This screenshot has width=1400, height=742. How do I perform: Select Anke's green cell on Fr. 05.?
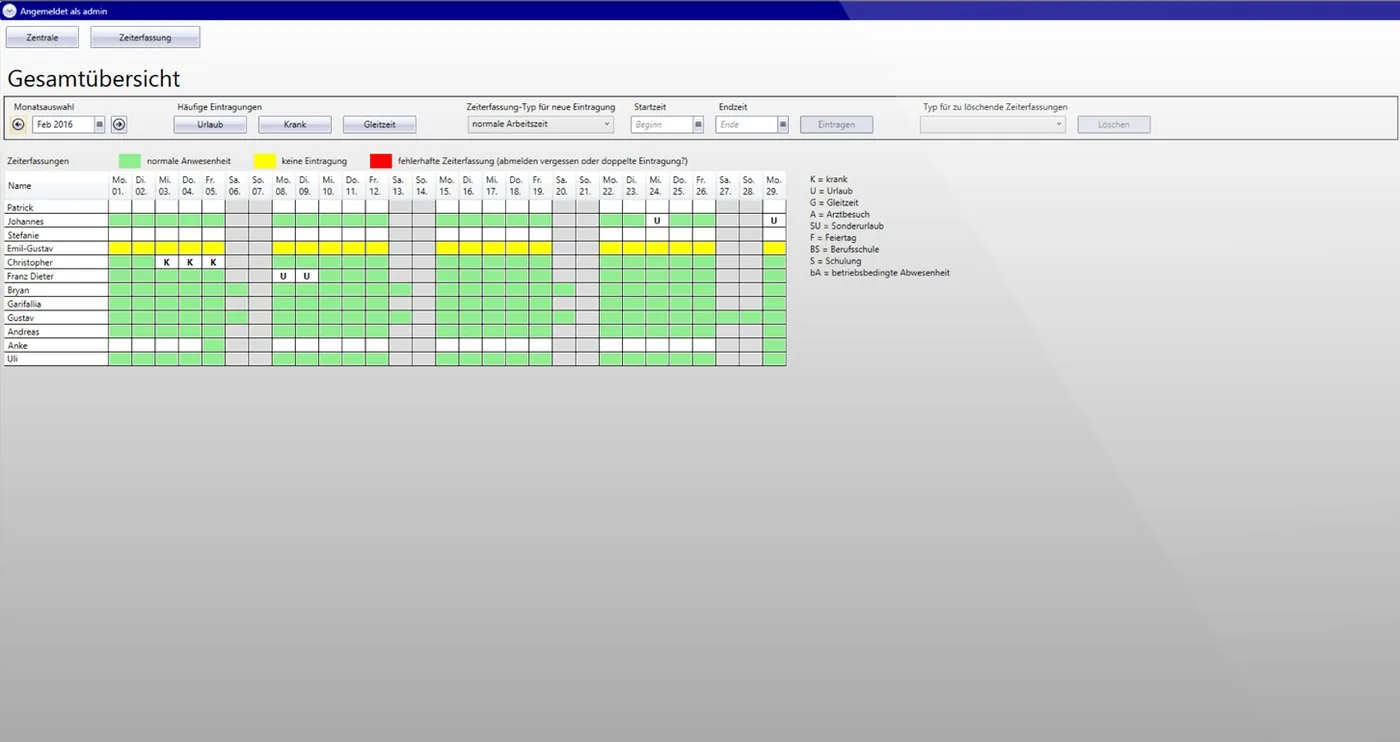pos(213,345)
